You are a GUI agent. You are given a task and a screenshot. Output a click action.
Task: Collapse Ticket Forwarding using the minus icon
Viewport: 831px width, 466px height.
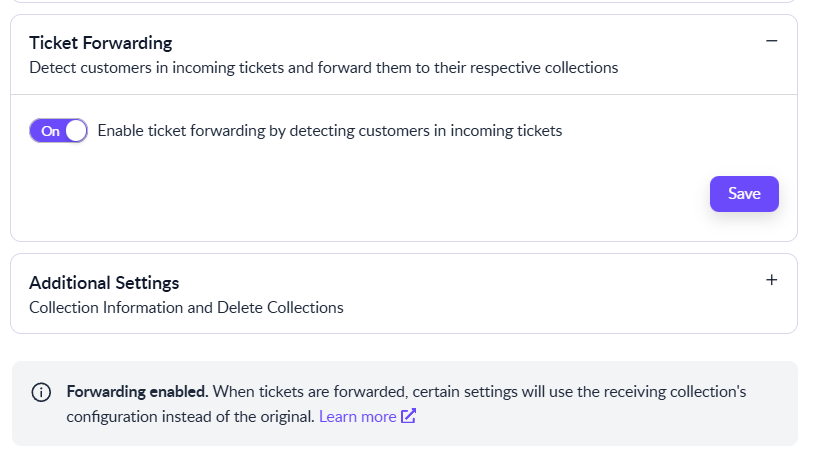point(771,41)
